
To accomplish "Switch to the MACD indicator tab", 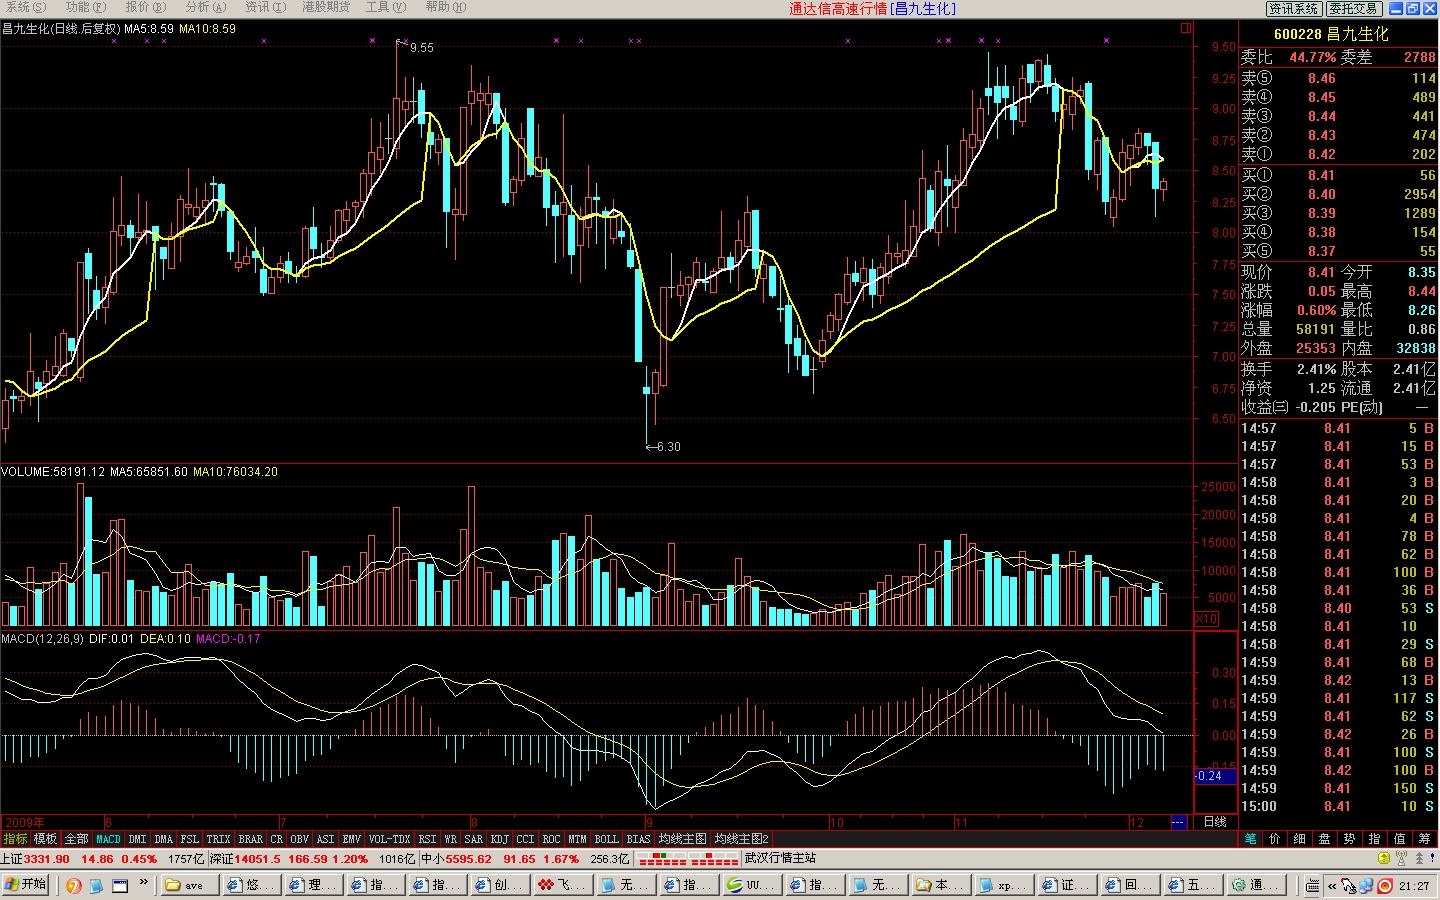I will 108,839.
